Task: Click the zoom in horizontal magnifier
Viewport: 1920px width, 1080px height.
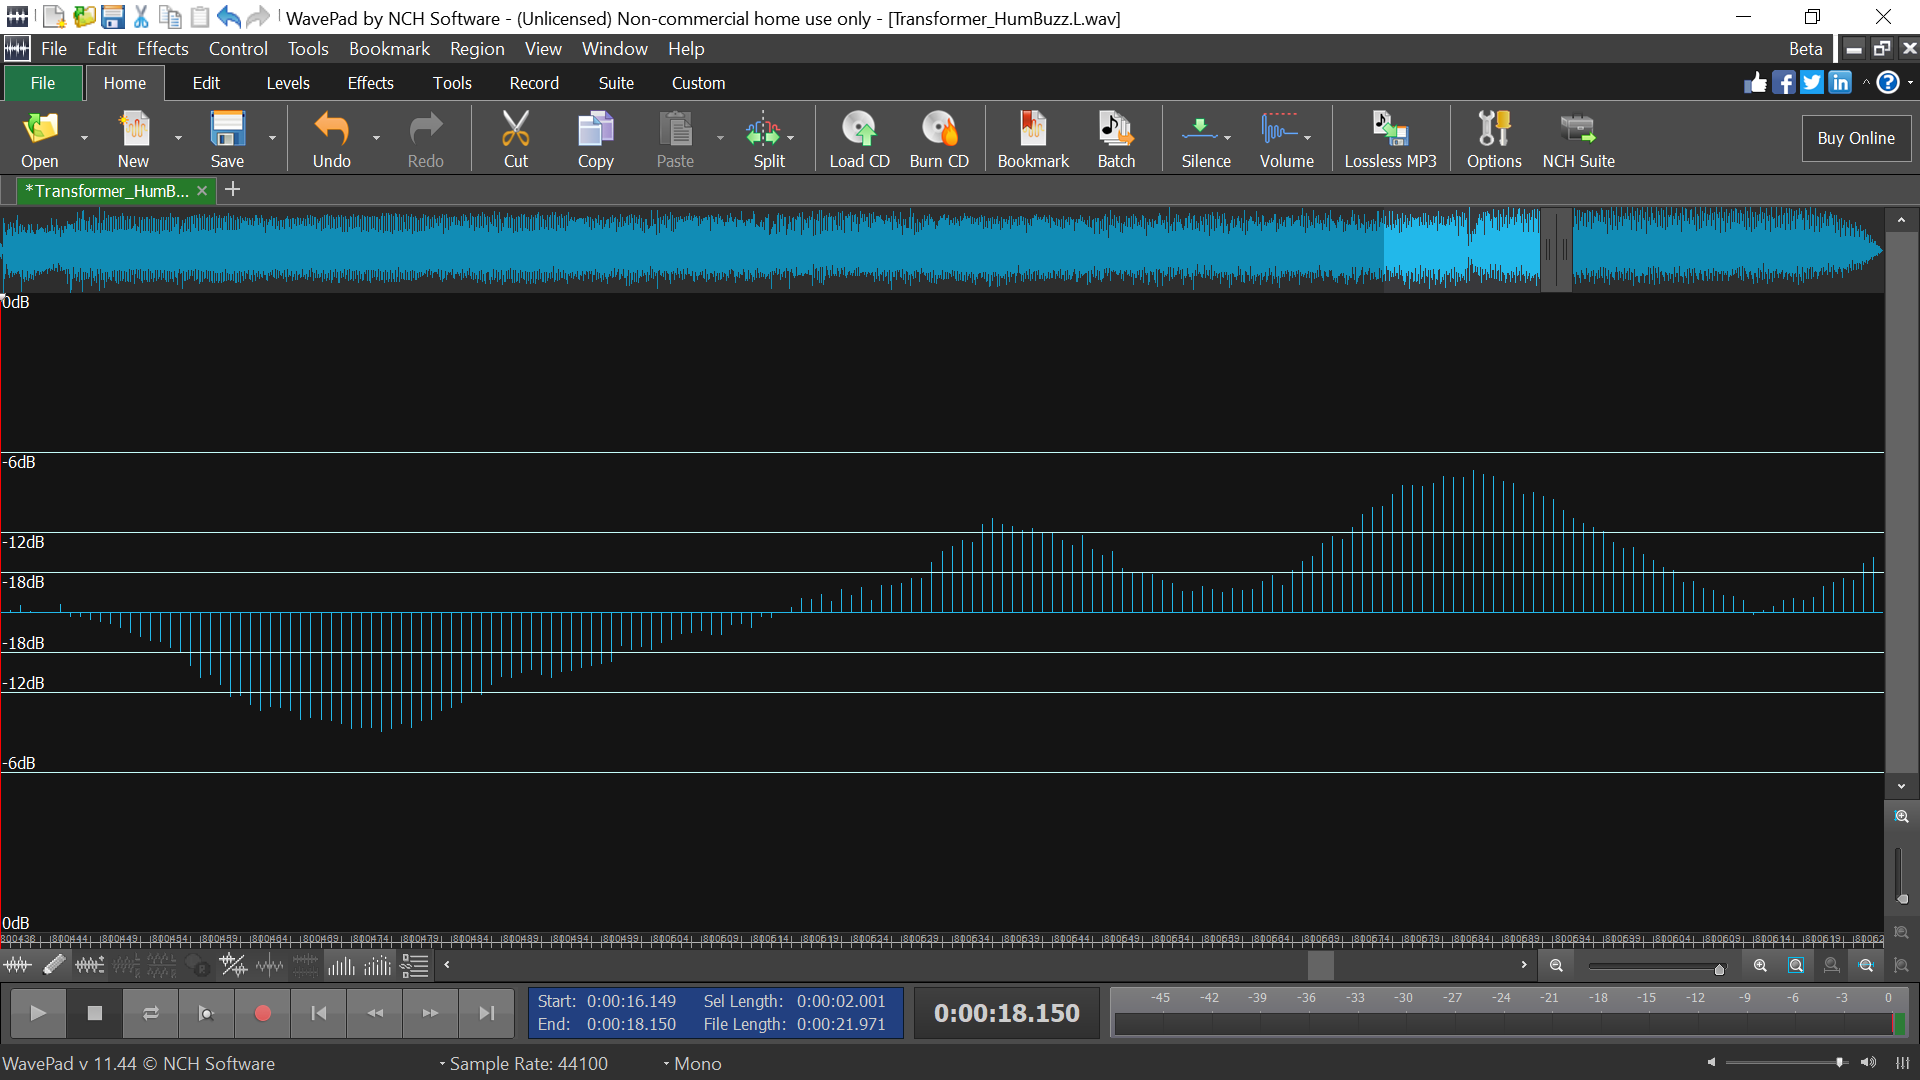Action: pyautogui.click(x=1760, y=966)
